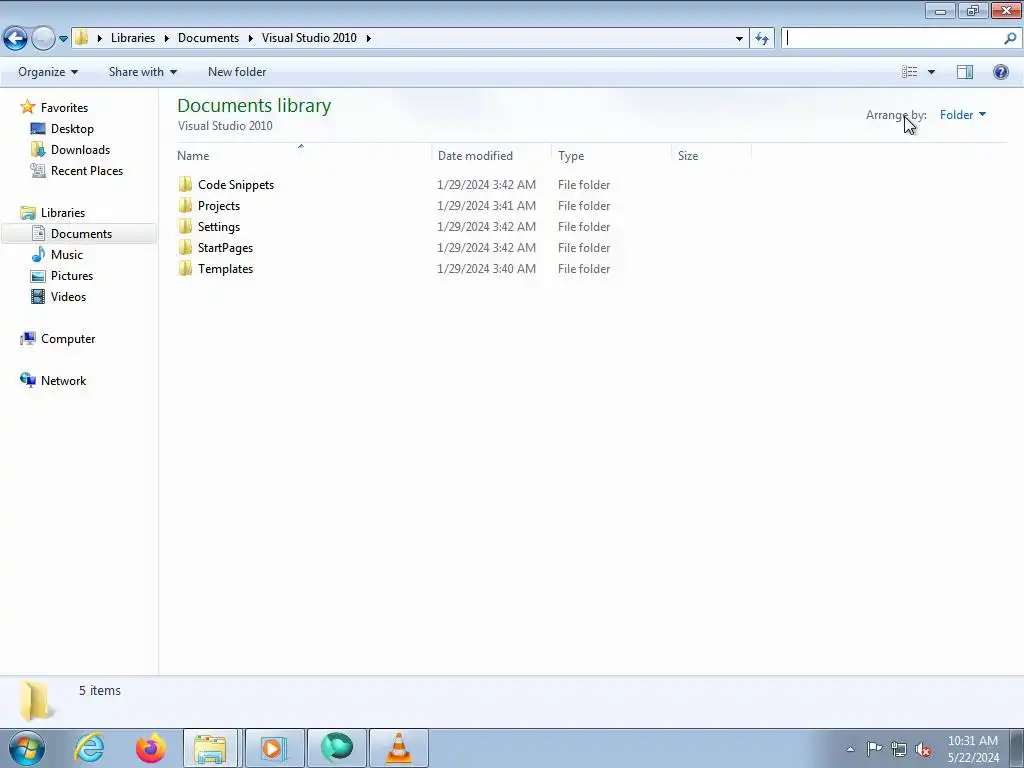Image resolution: width=1024 pixels, height=768 pixels.
Task: Open the address bar history dropdown
Action: click(739, 39)
